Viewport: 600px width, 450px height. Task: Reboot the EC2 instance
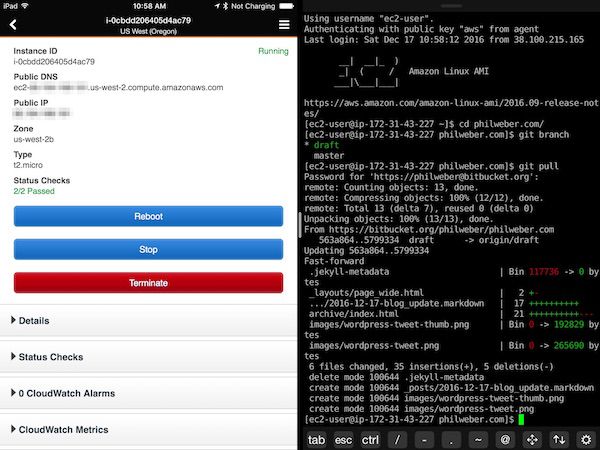148,216
